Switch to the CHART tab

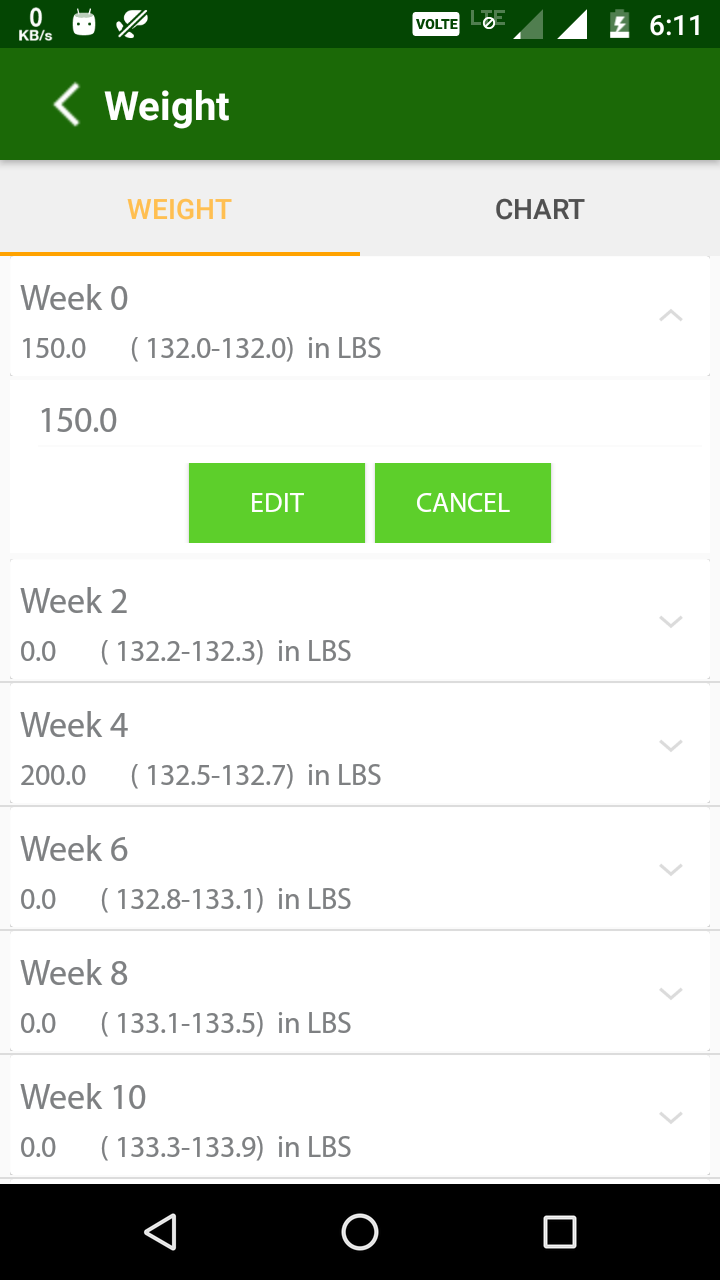540,209
